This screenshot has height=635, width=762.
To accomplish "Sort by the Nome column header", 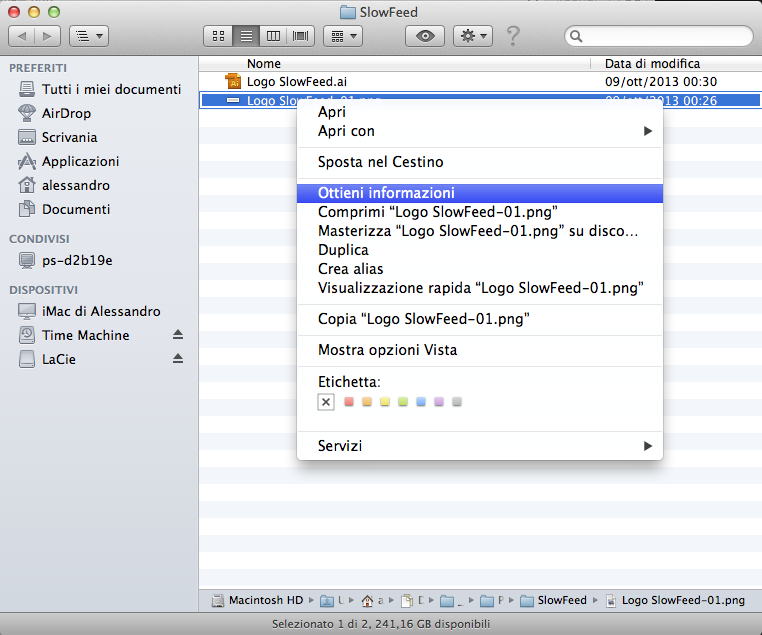I will 395,64.
